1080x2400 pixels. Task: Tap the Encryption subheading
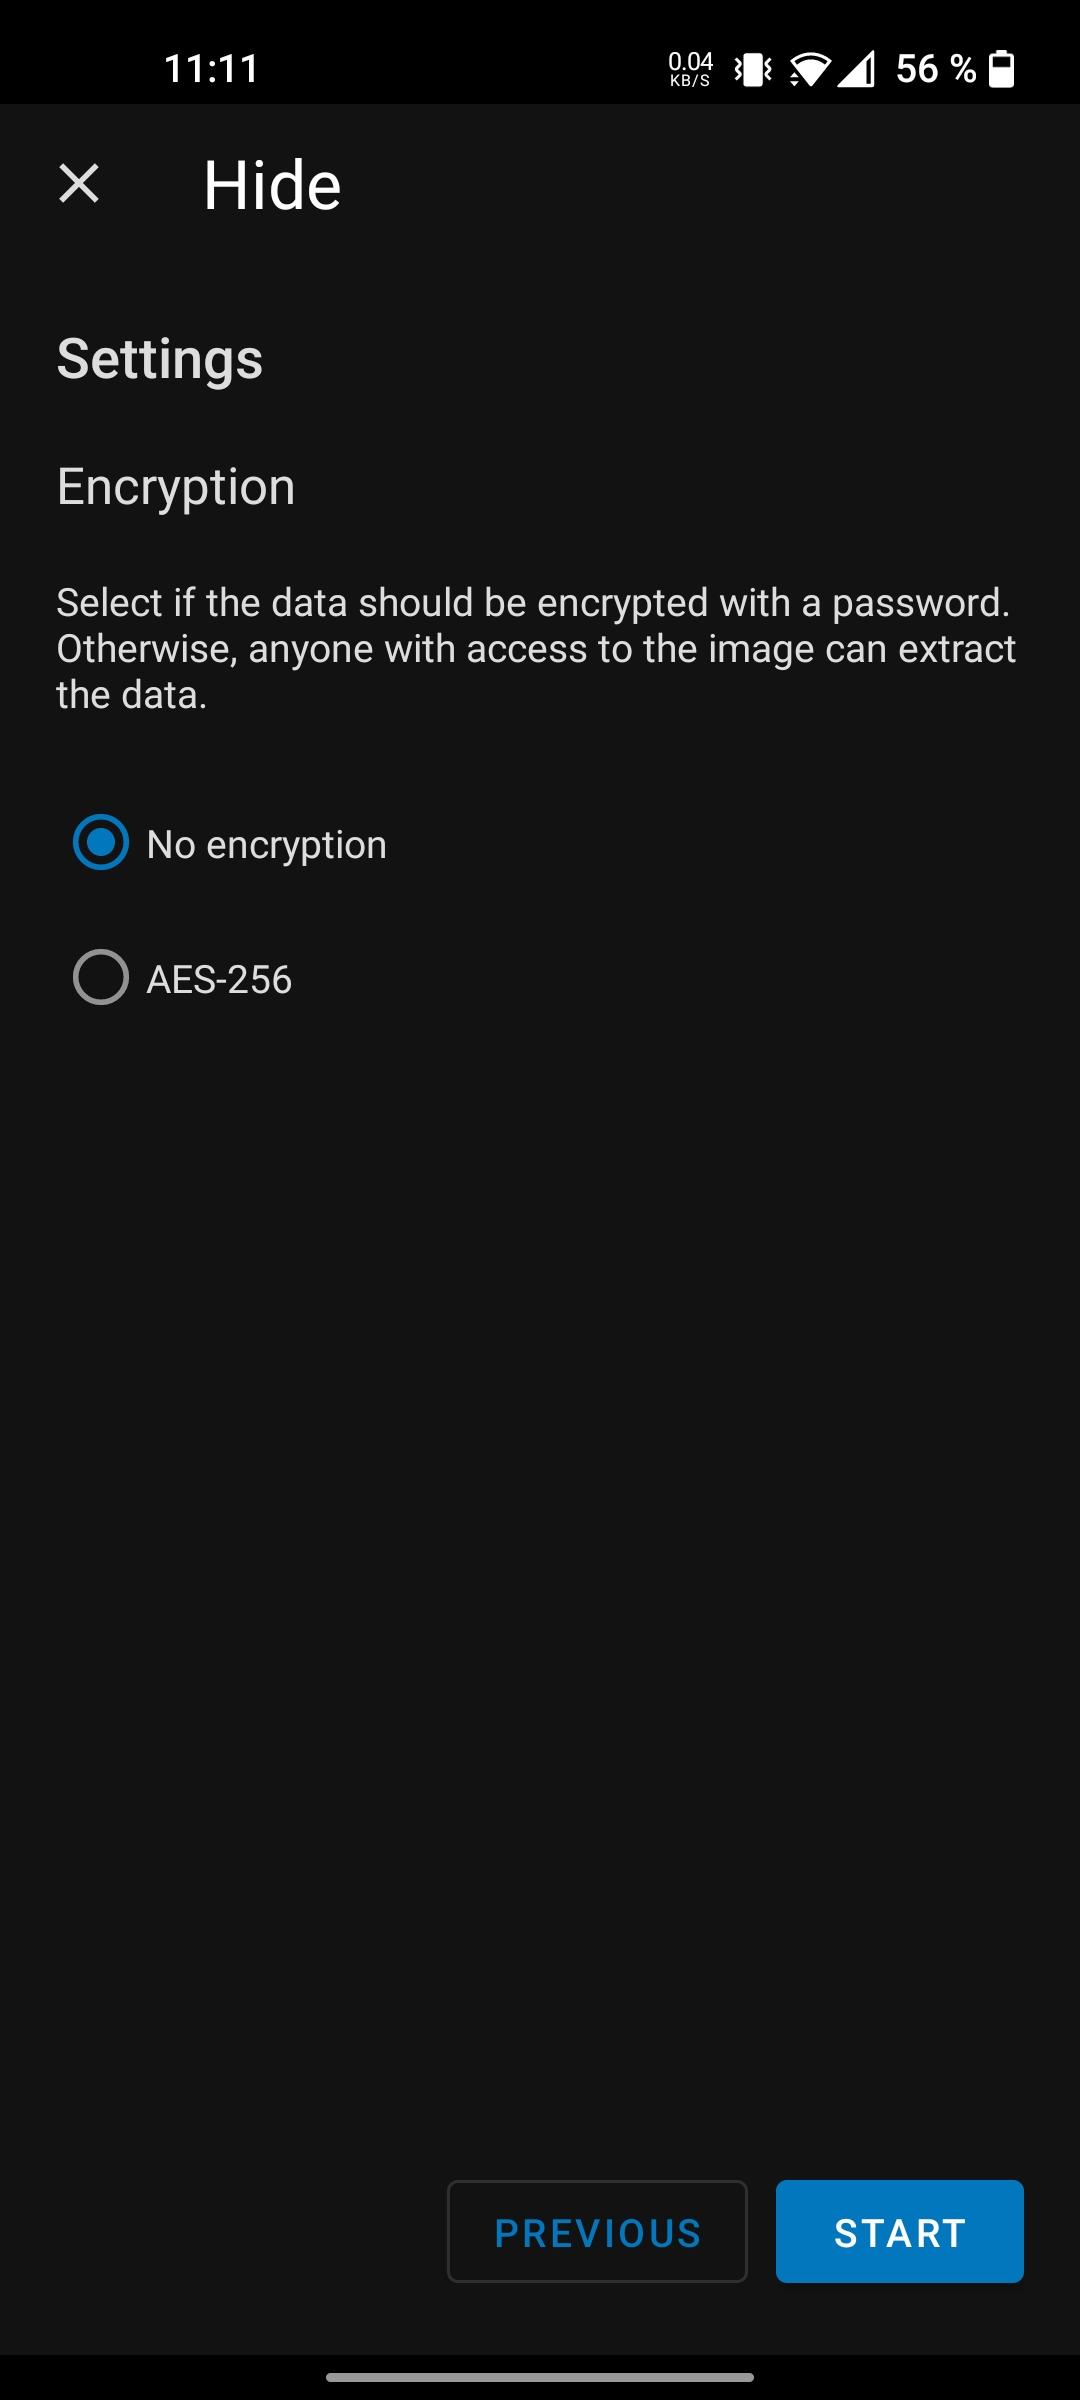coord(176,487)
